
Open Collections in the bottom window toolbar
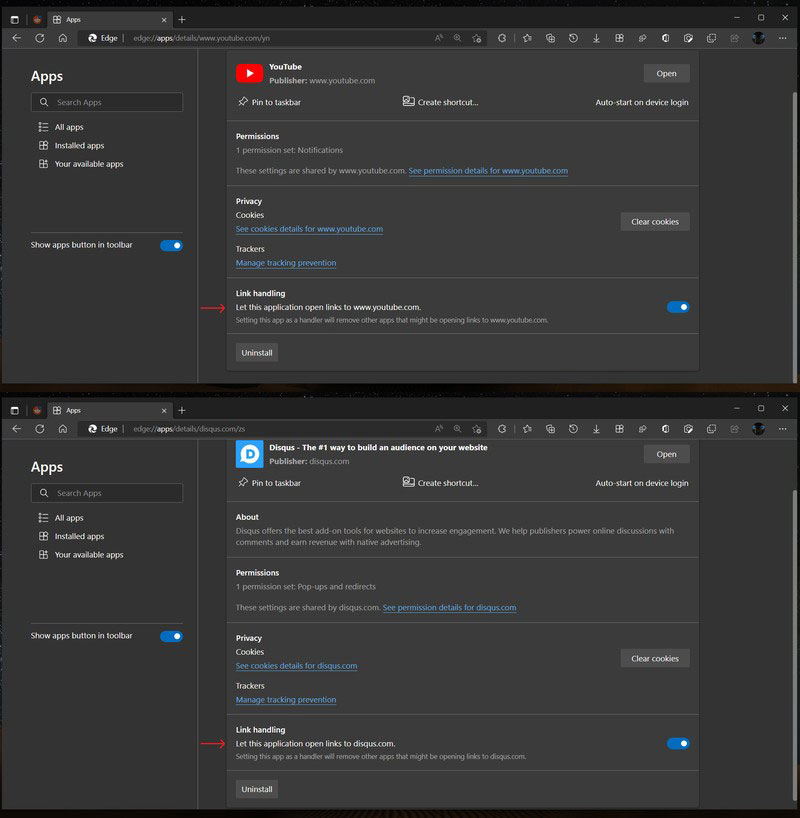click(x=550, y=429)
